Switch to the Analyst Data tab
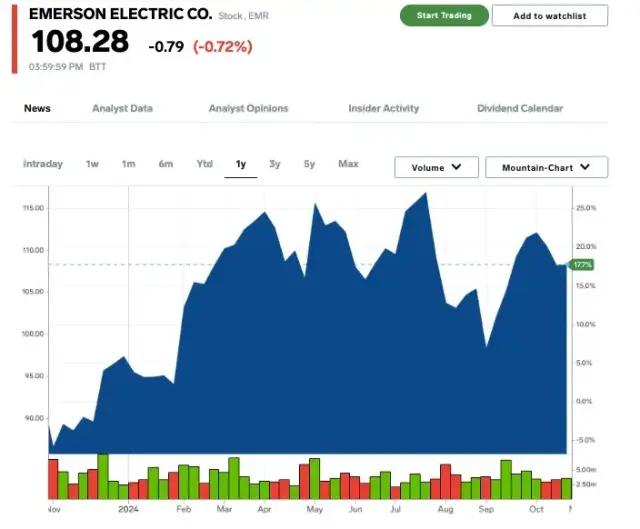640x529 pixels. [x=122, y=108]
